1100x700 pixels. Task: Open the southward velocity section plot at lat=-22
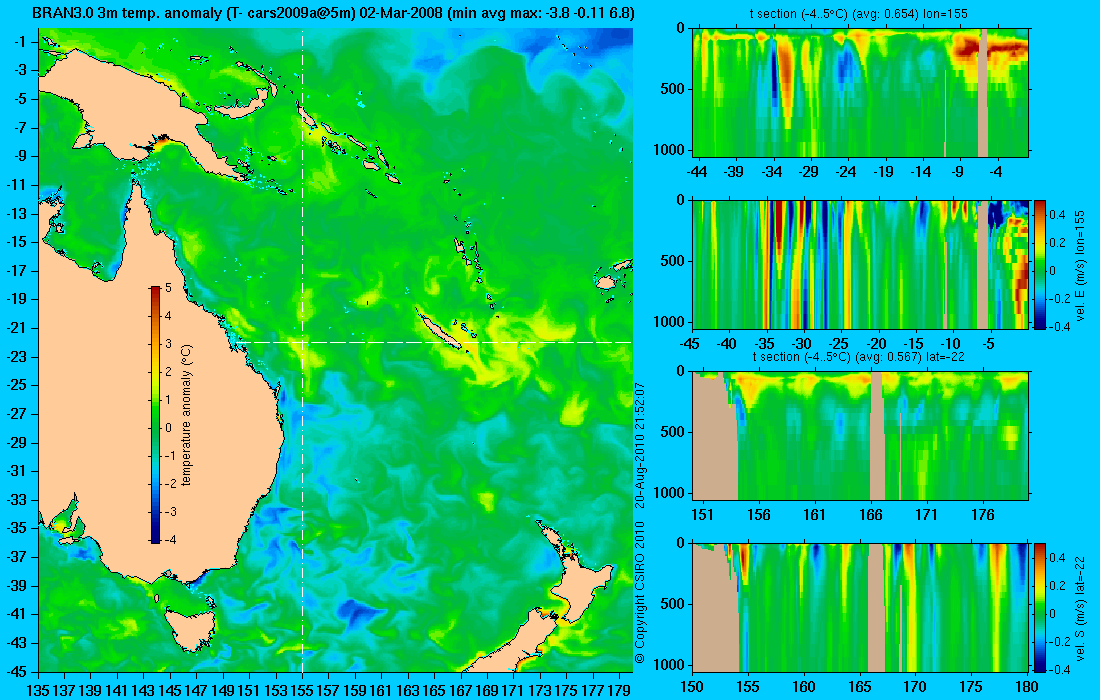click(860, 607)
